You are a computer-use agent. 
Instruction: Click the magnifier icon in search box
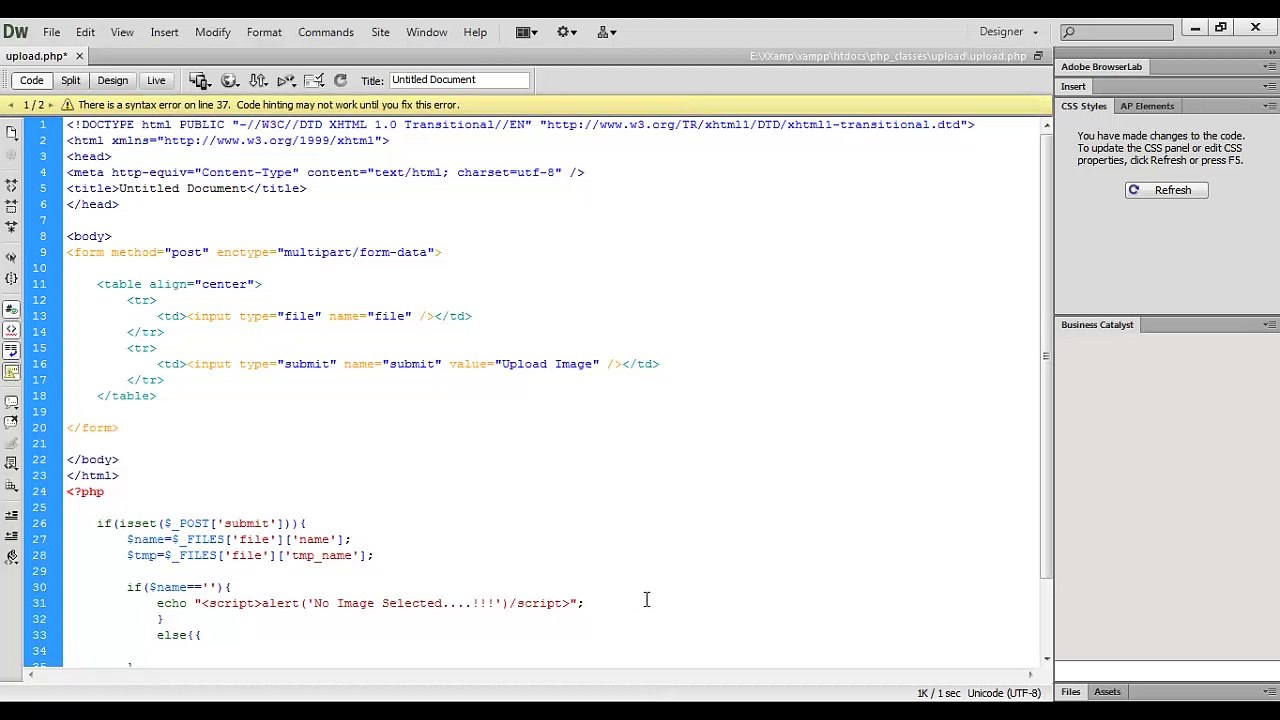point(1069,32)
